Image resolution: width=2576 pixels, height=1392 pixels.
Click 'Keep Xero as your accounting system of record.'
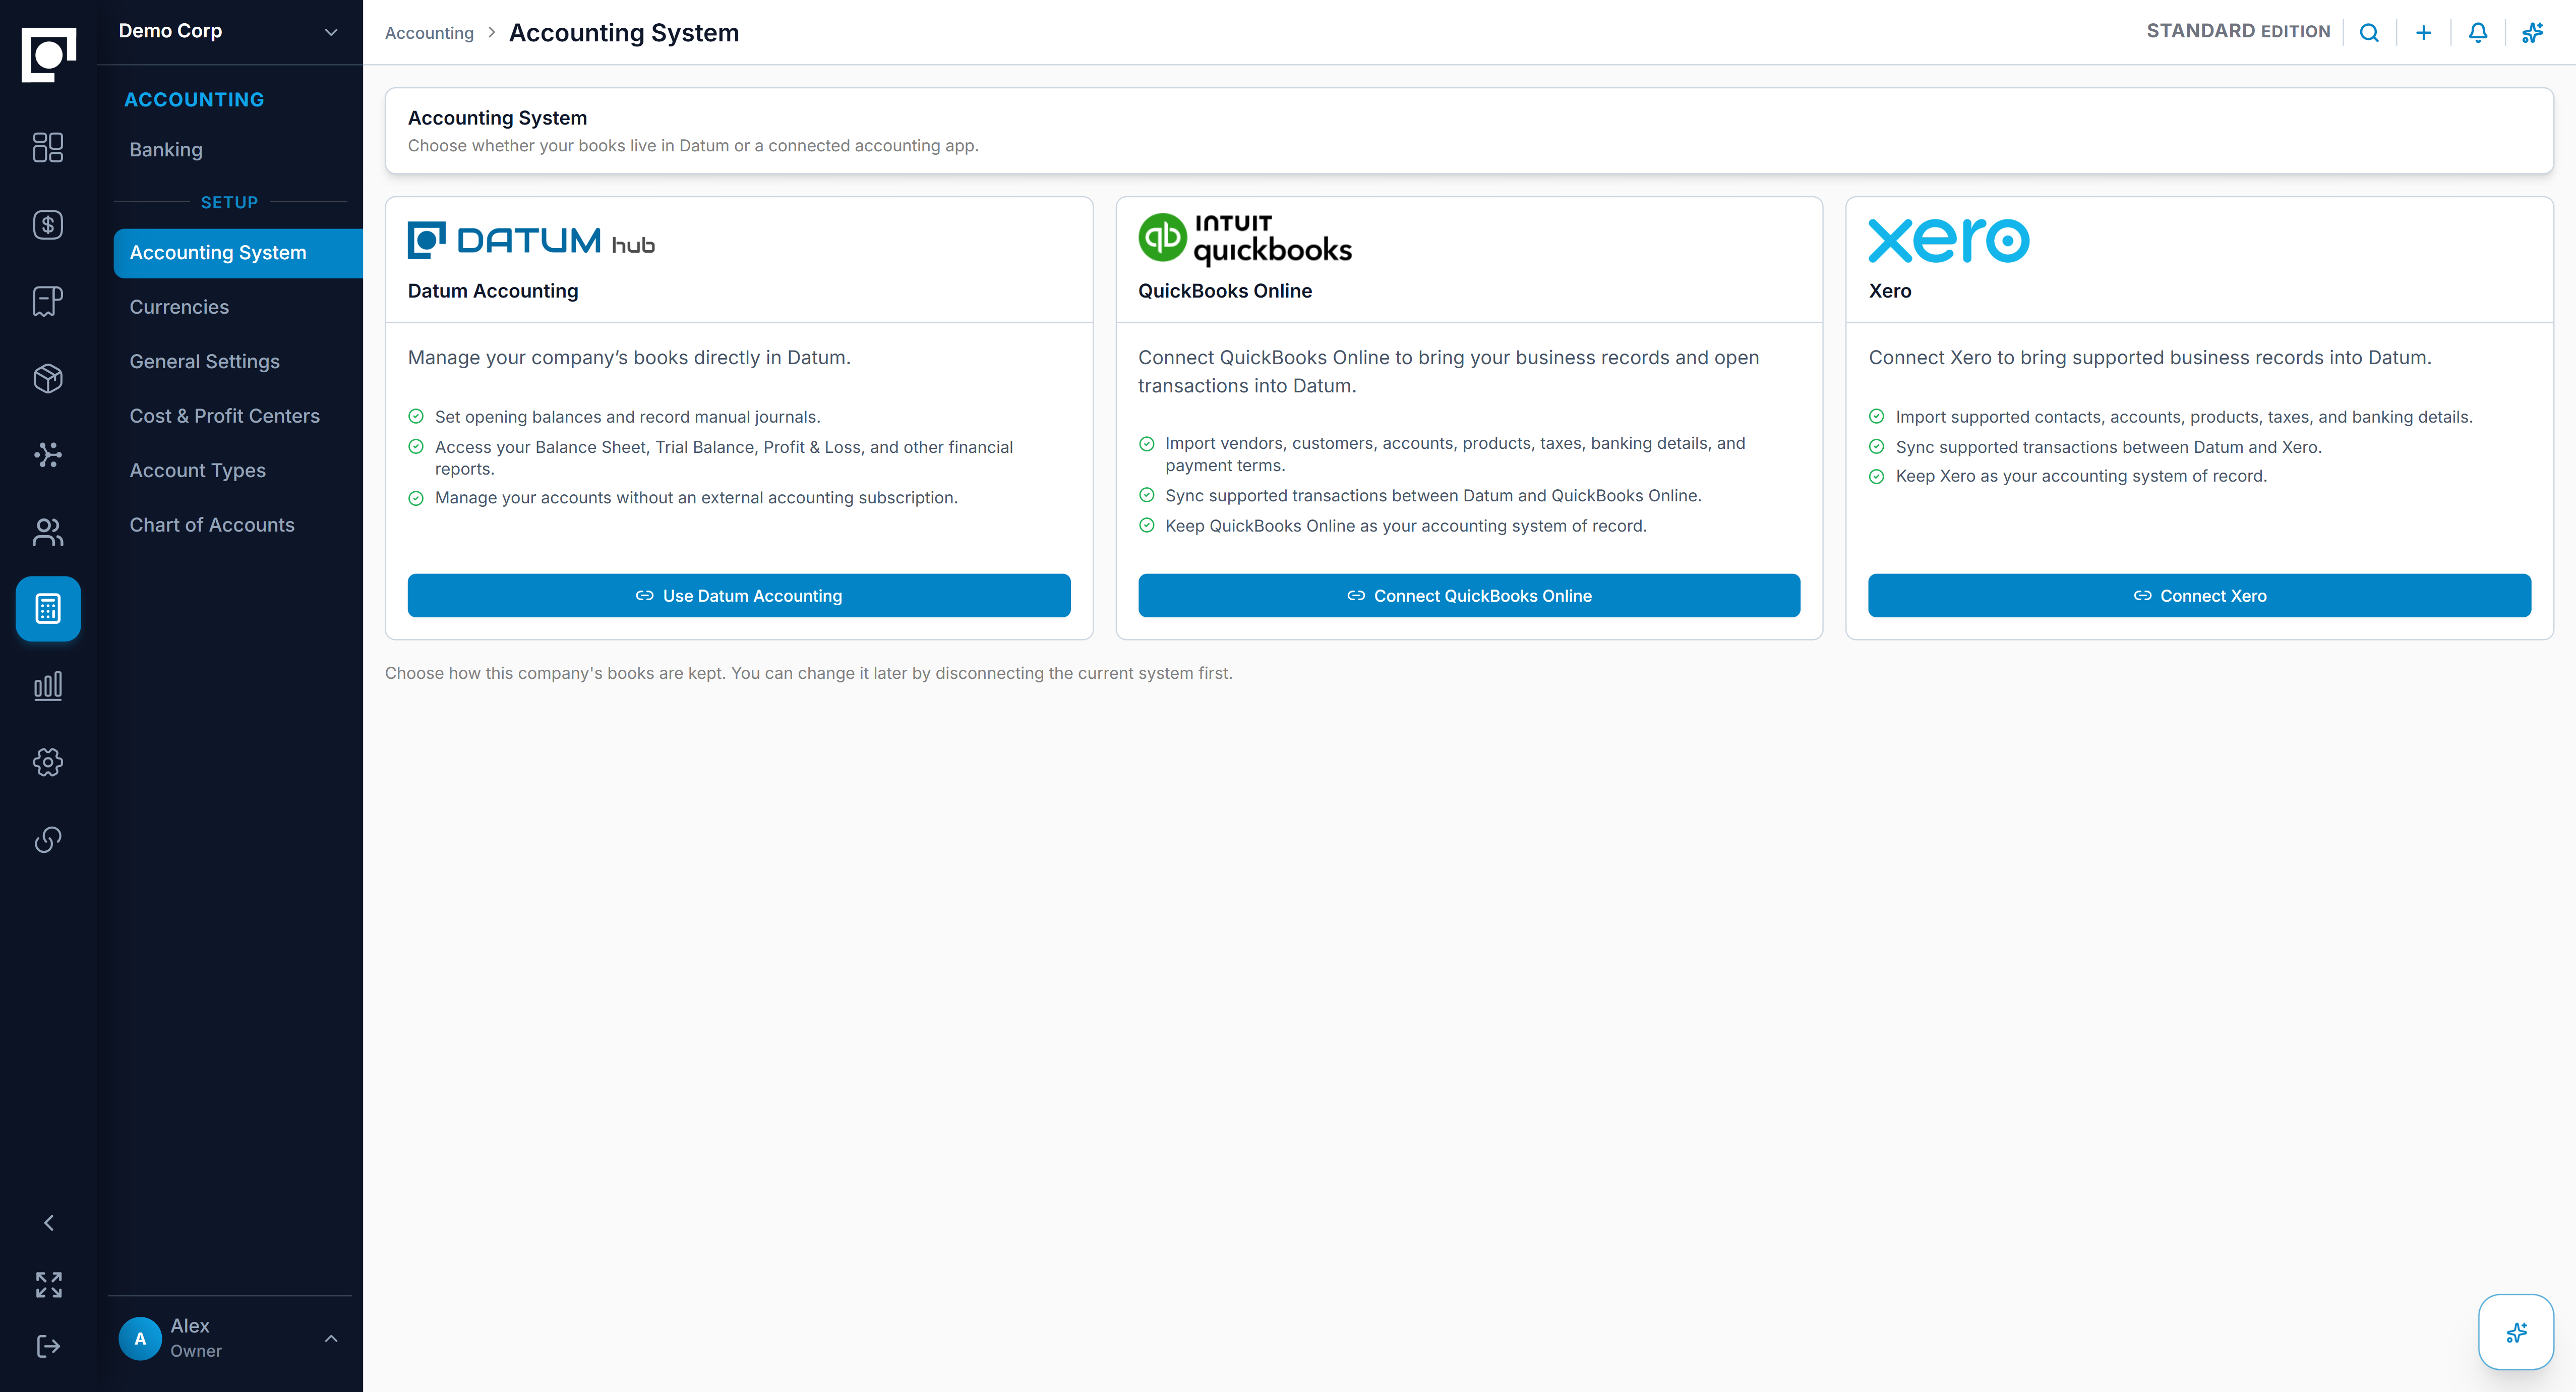(x=2081, y=476)
